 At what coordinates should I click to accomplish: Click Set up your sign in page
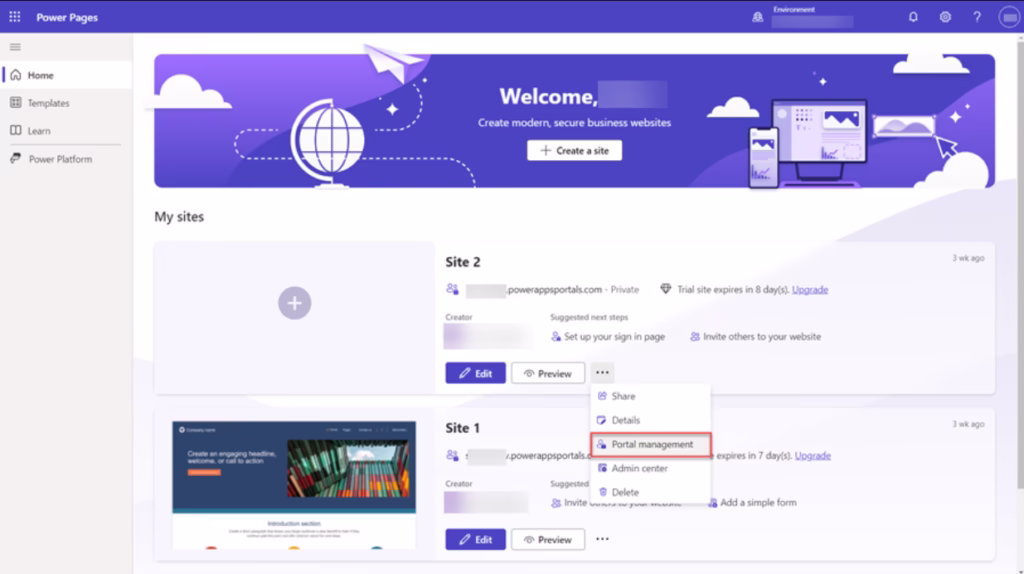point(608,336)
